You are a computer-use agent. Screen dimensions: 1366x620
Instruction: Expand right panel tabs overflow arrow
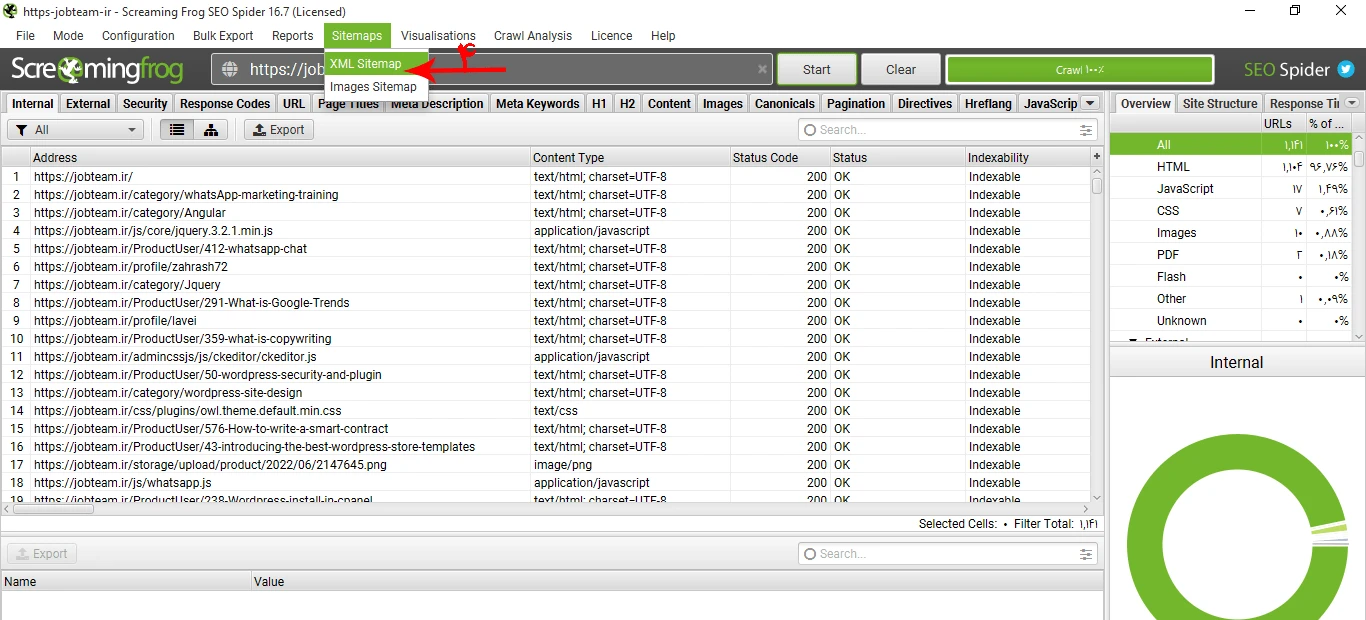(x=1352, y=103)
